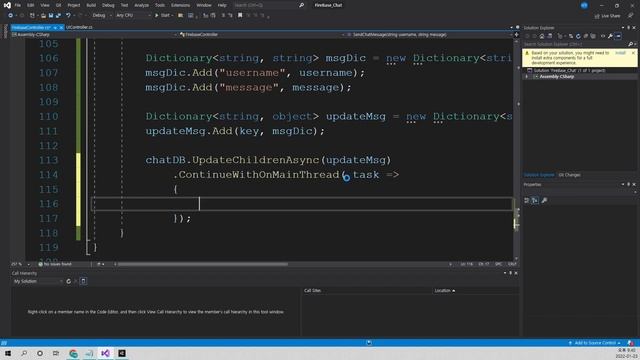Viewport: 640px width, 360px height.
Task: Open the Debug configuration dropdown
Action: coord(101,16)
